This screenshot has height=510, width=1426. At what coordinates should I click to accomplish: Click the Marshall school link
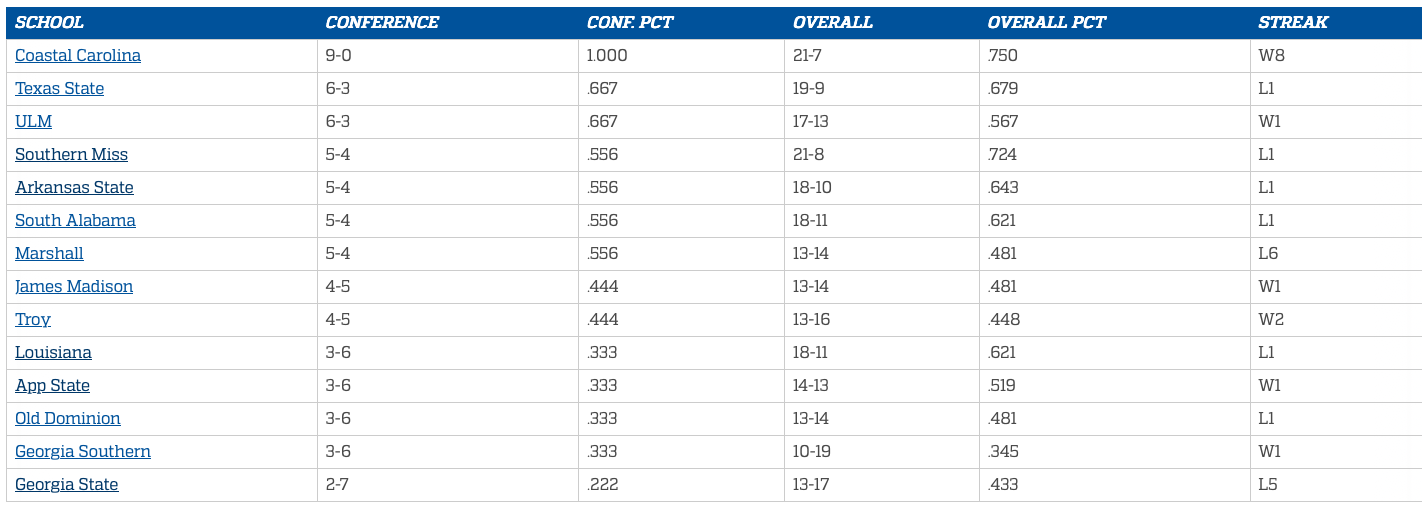(x=50, y=254)
